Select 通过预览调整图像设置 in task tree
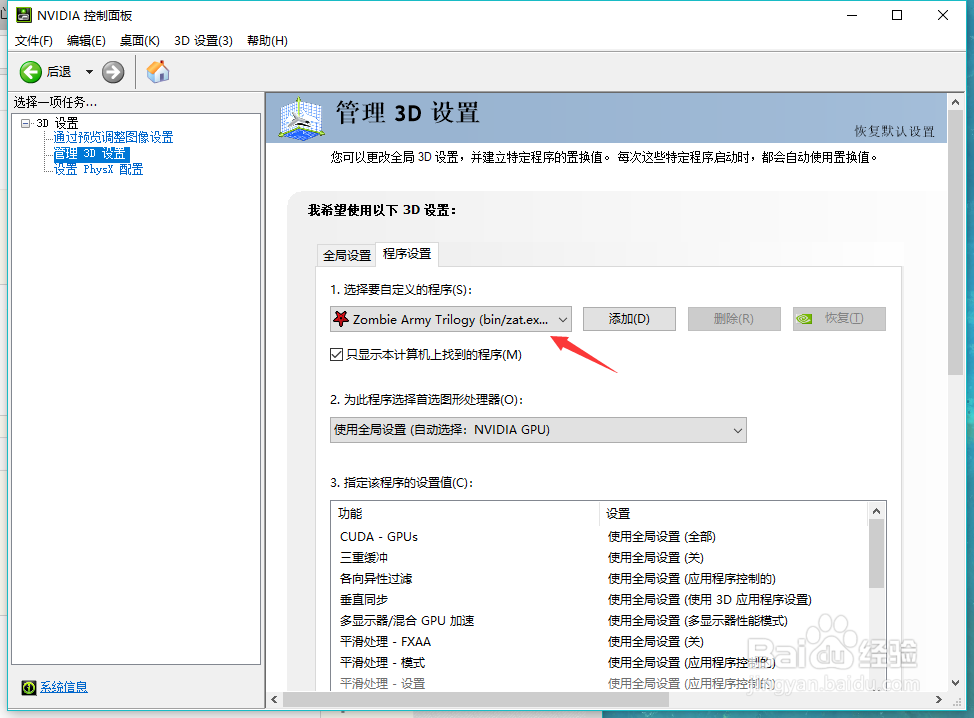This screenshot has height=718, width=974. [x=113, y=137]
